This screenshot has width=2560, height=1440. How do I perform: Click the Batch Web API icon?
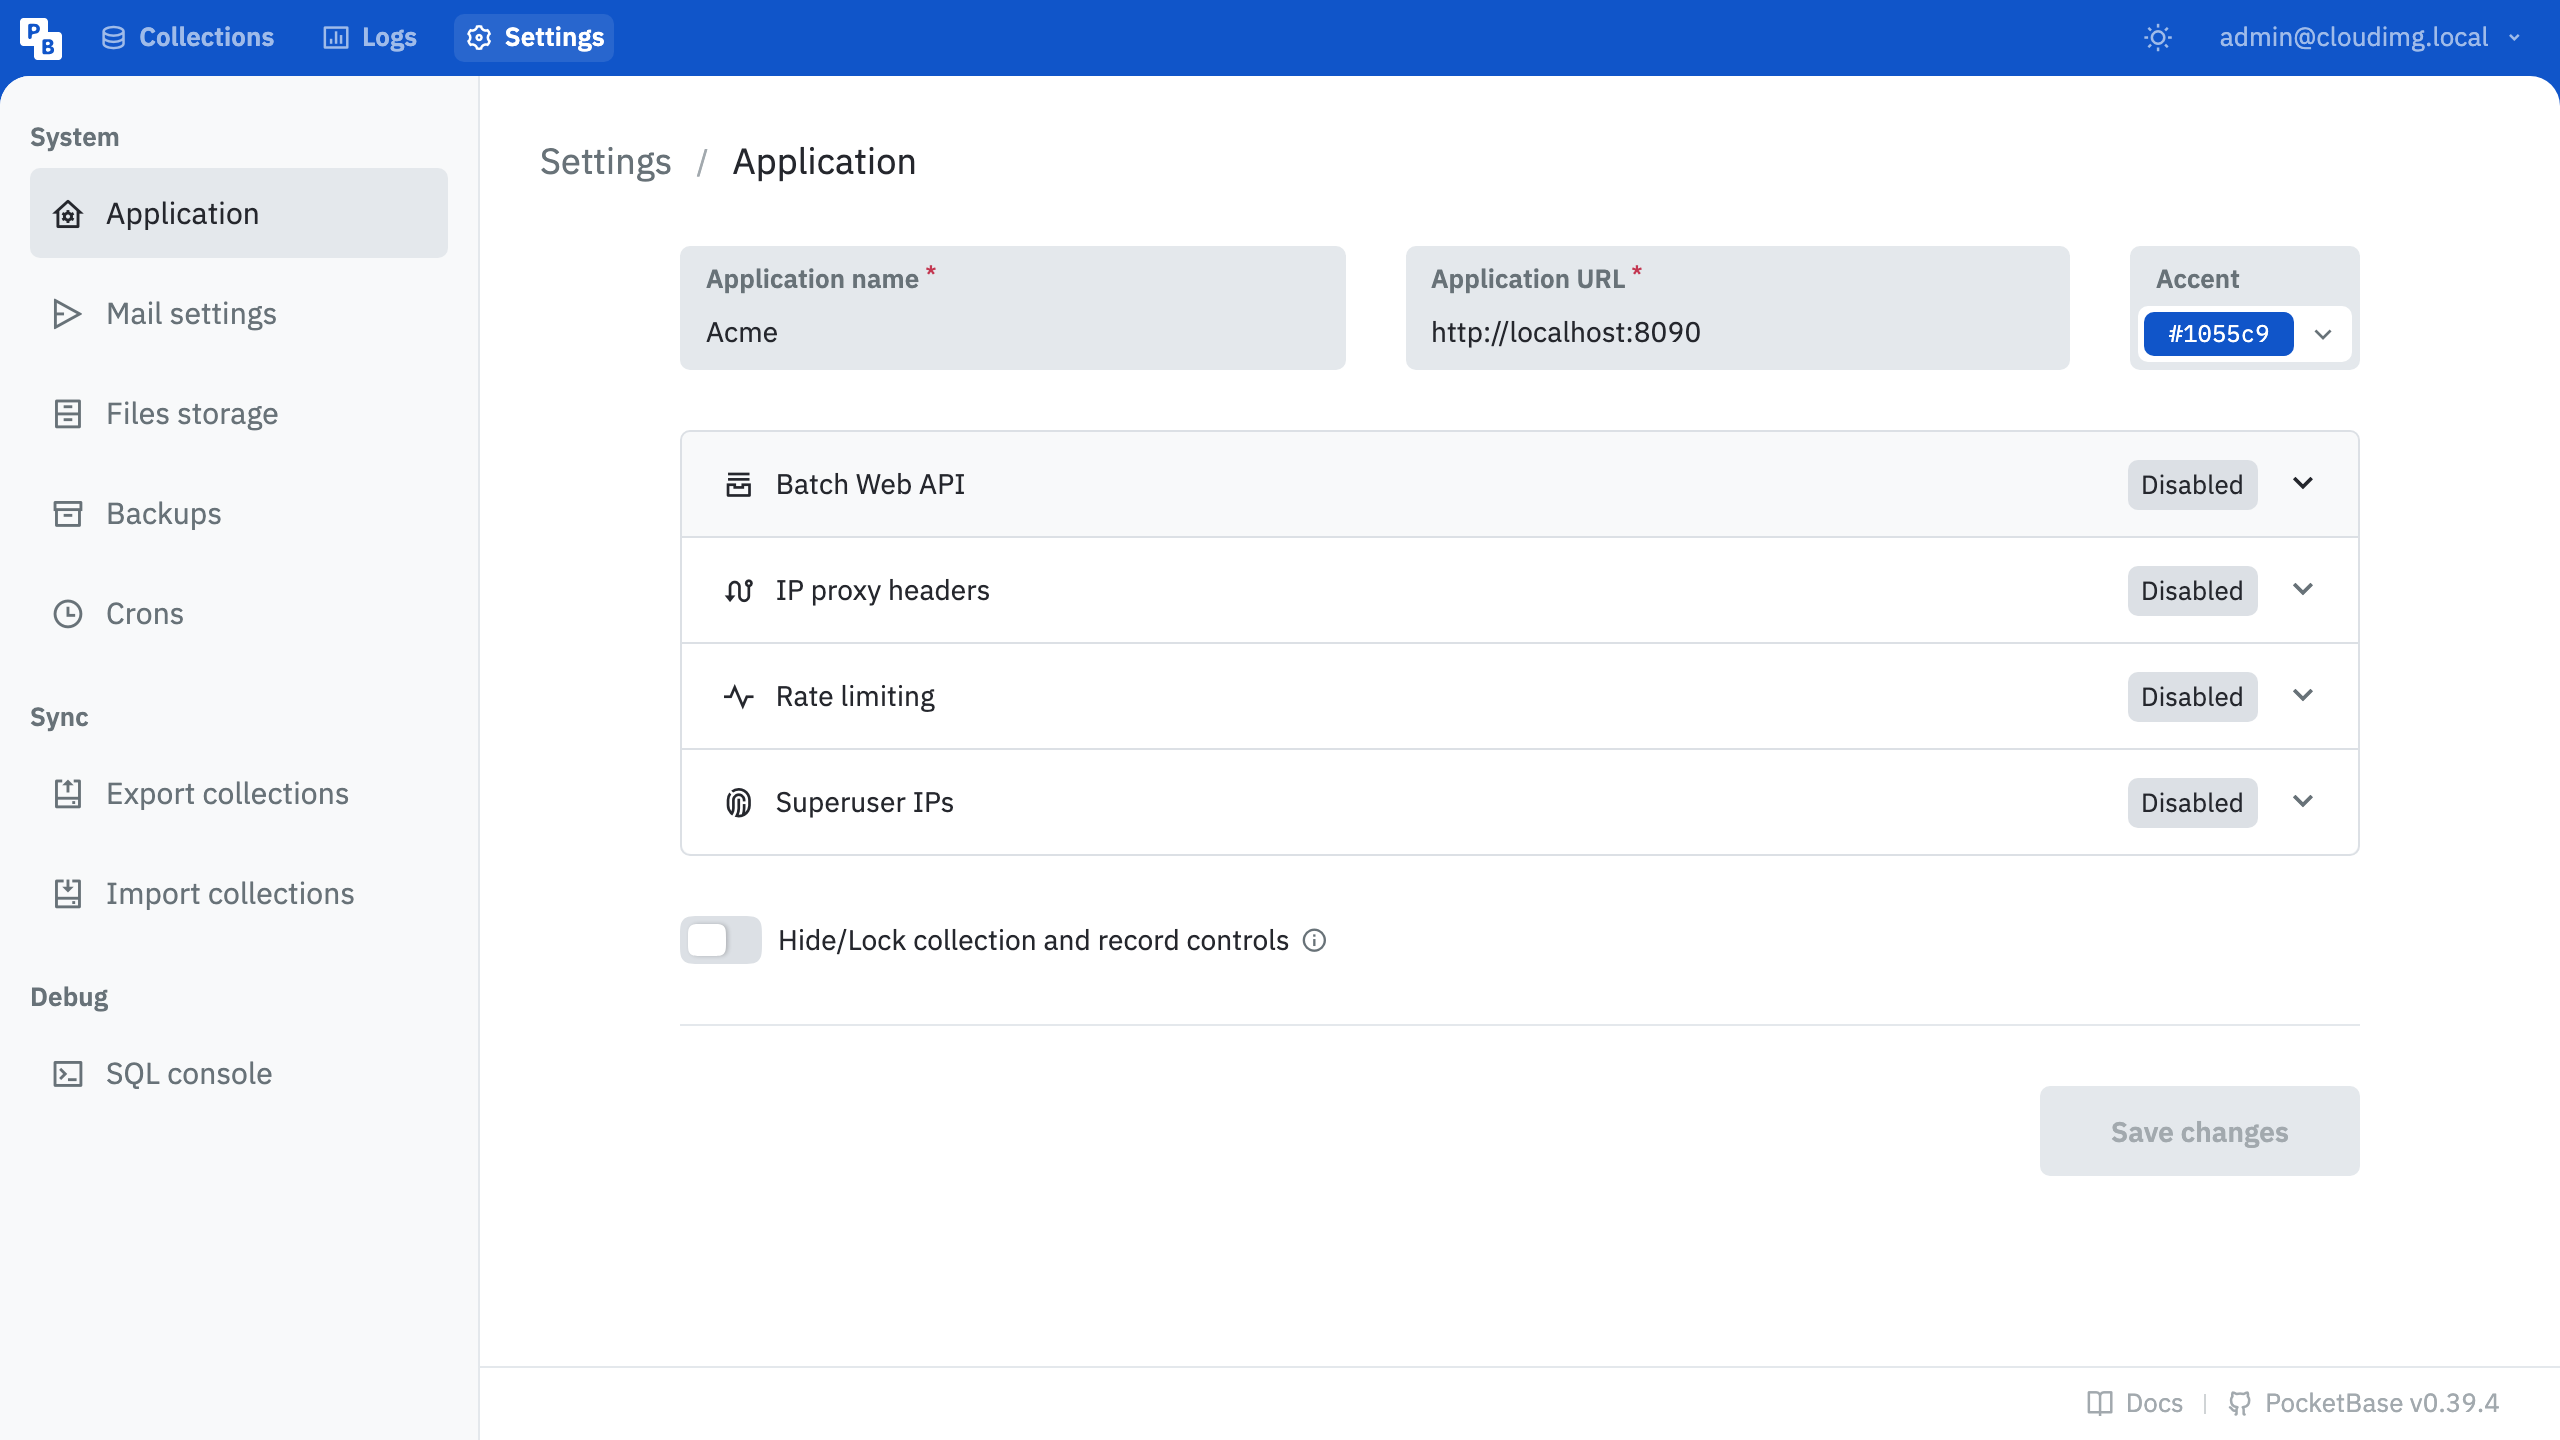(x=739, y=485)
